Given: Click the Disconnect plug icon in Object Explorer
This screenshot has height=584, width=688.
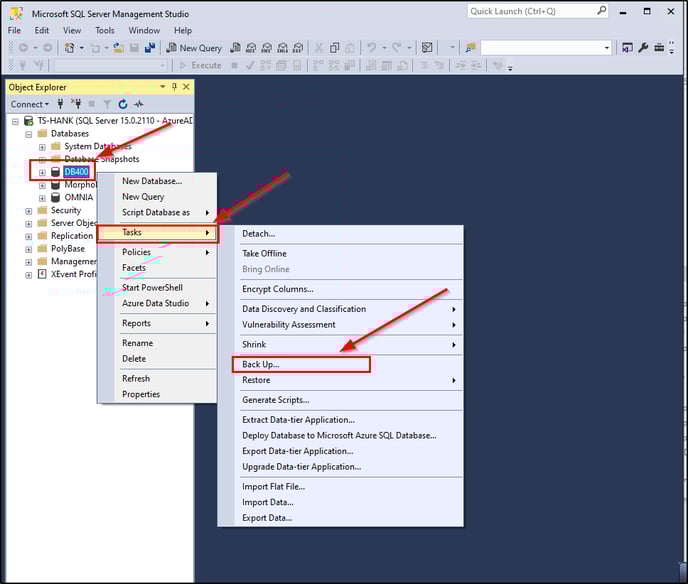Looking at the screenshot, I should (x=76, y=104).
